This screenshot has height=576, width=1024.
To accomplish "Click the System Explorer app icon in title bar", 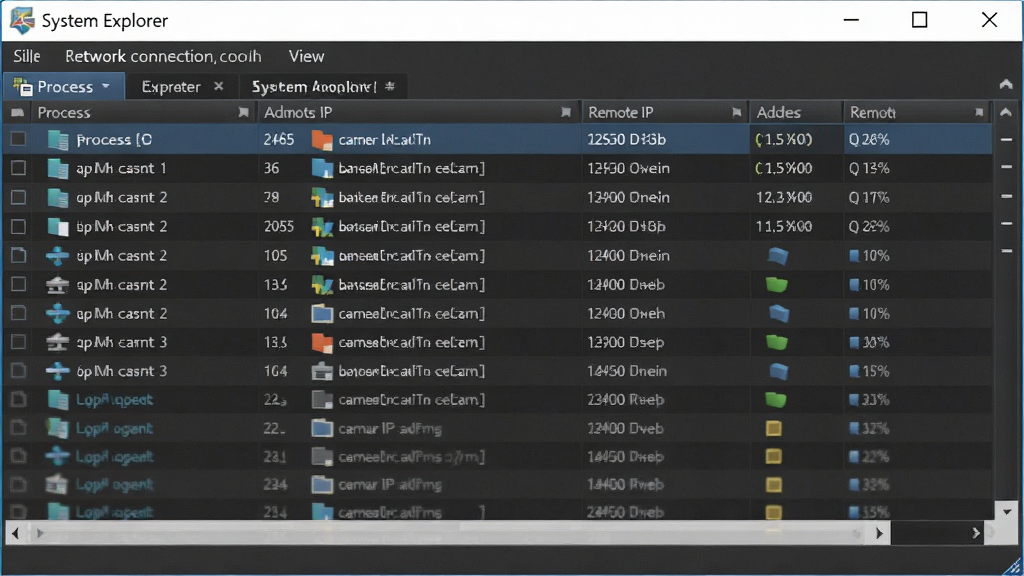I will click(x=22, y=20).
